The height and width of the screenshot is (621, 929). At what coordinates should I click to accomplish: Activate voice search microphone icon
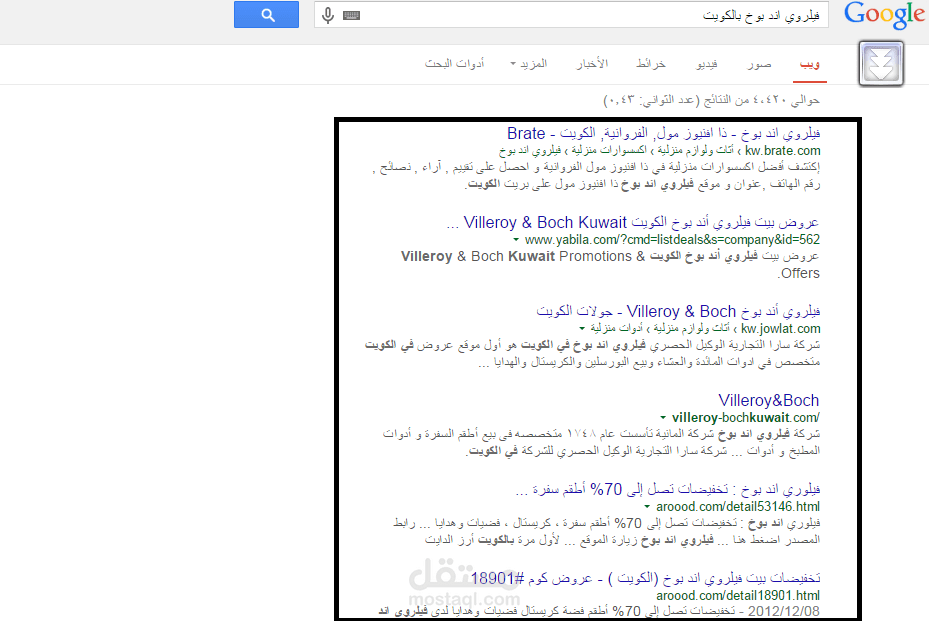328,15
